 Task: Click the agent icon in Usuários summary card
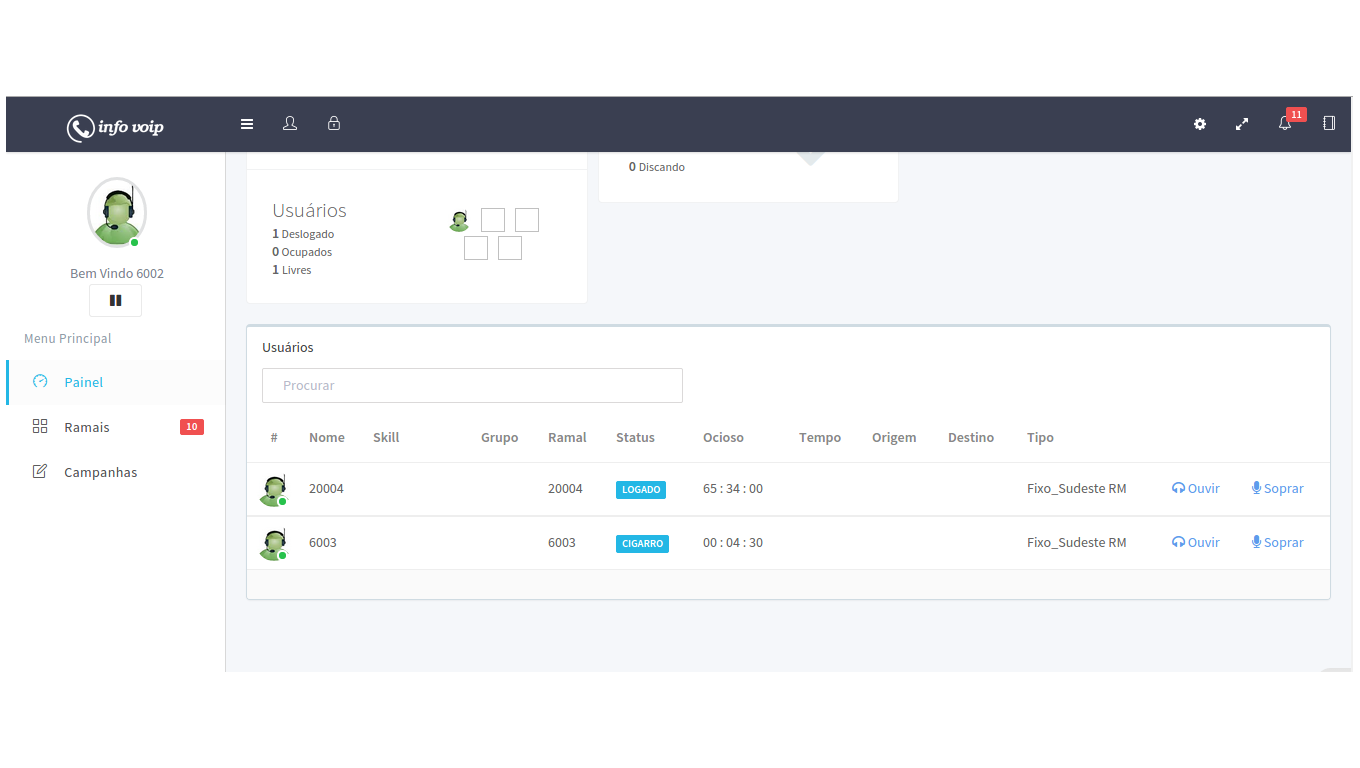(x=459, y=221)
